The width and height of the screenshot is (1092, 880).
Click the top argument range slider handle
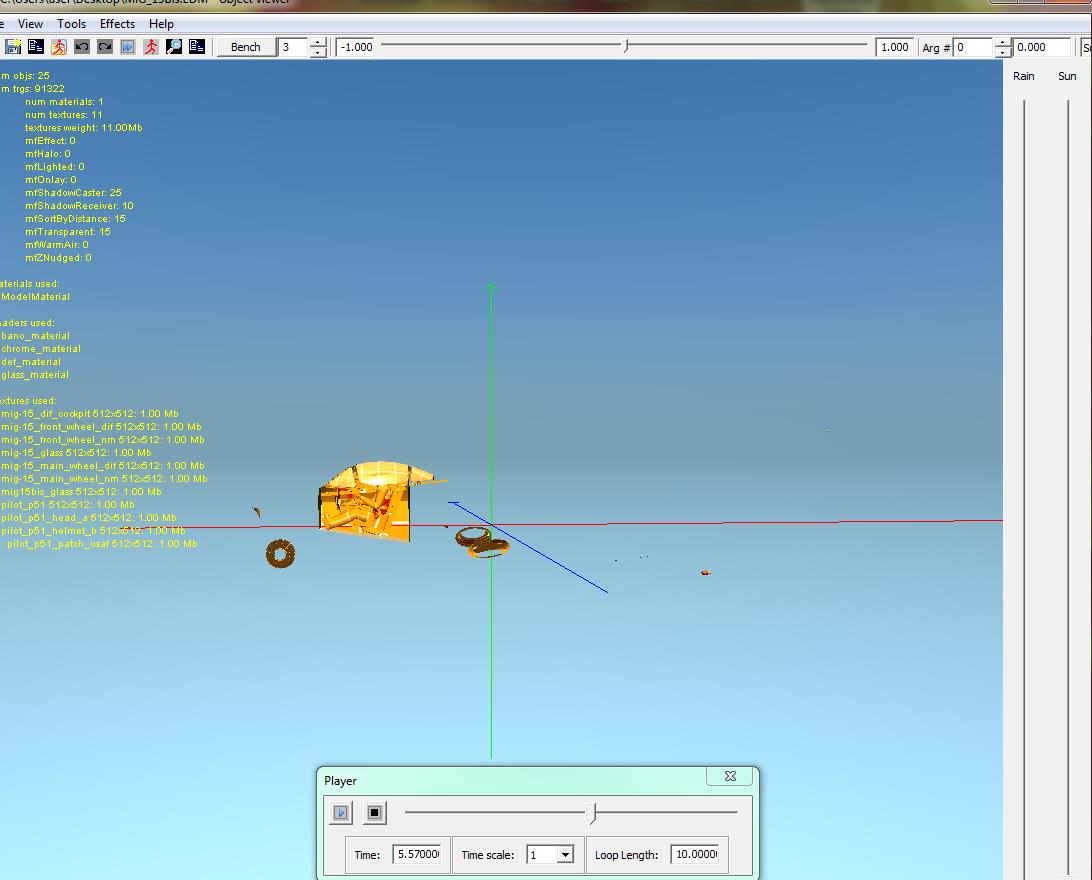[x=626, y=46]
